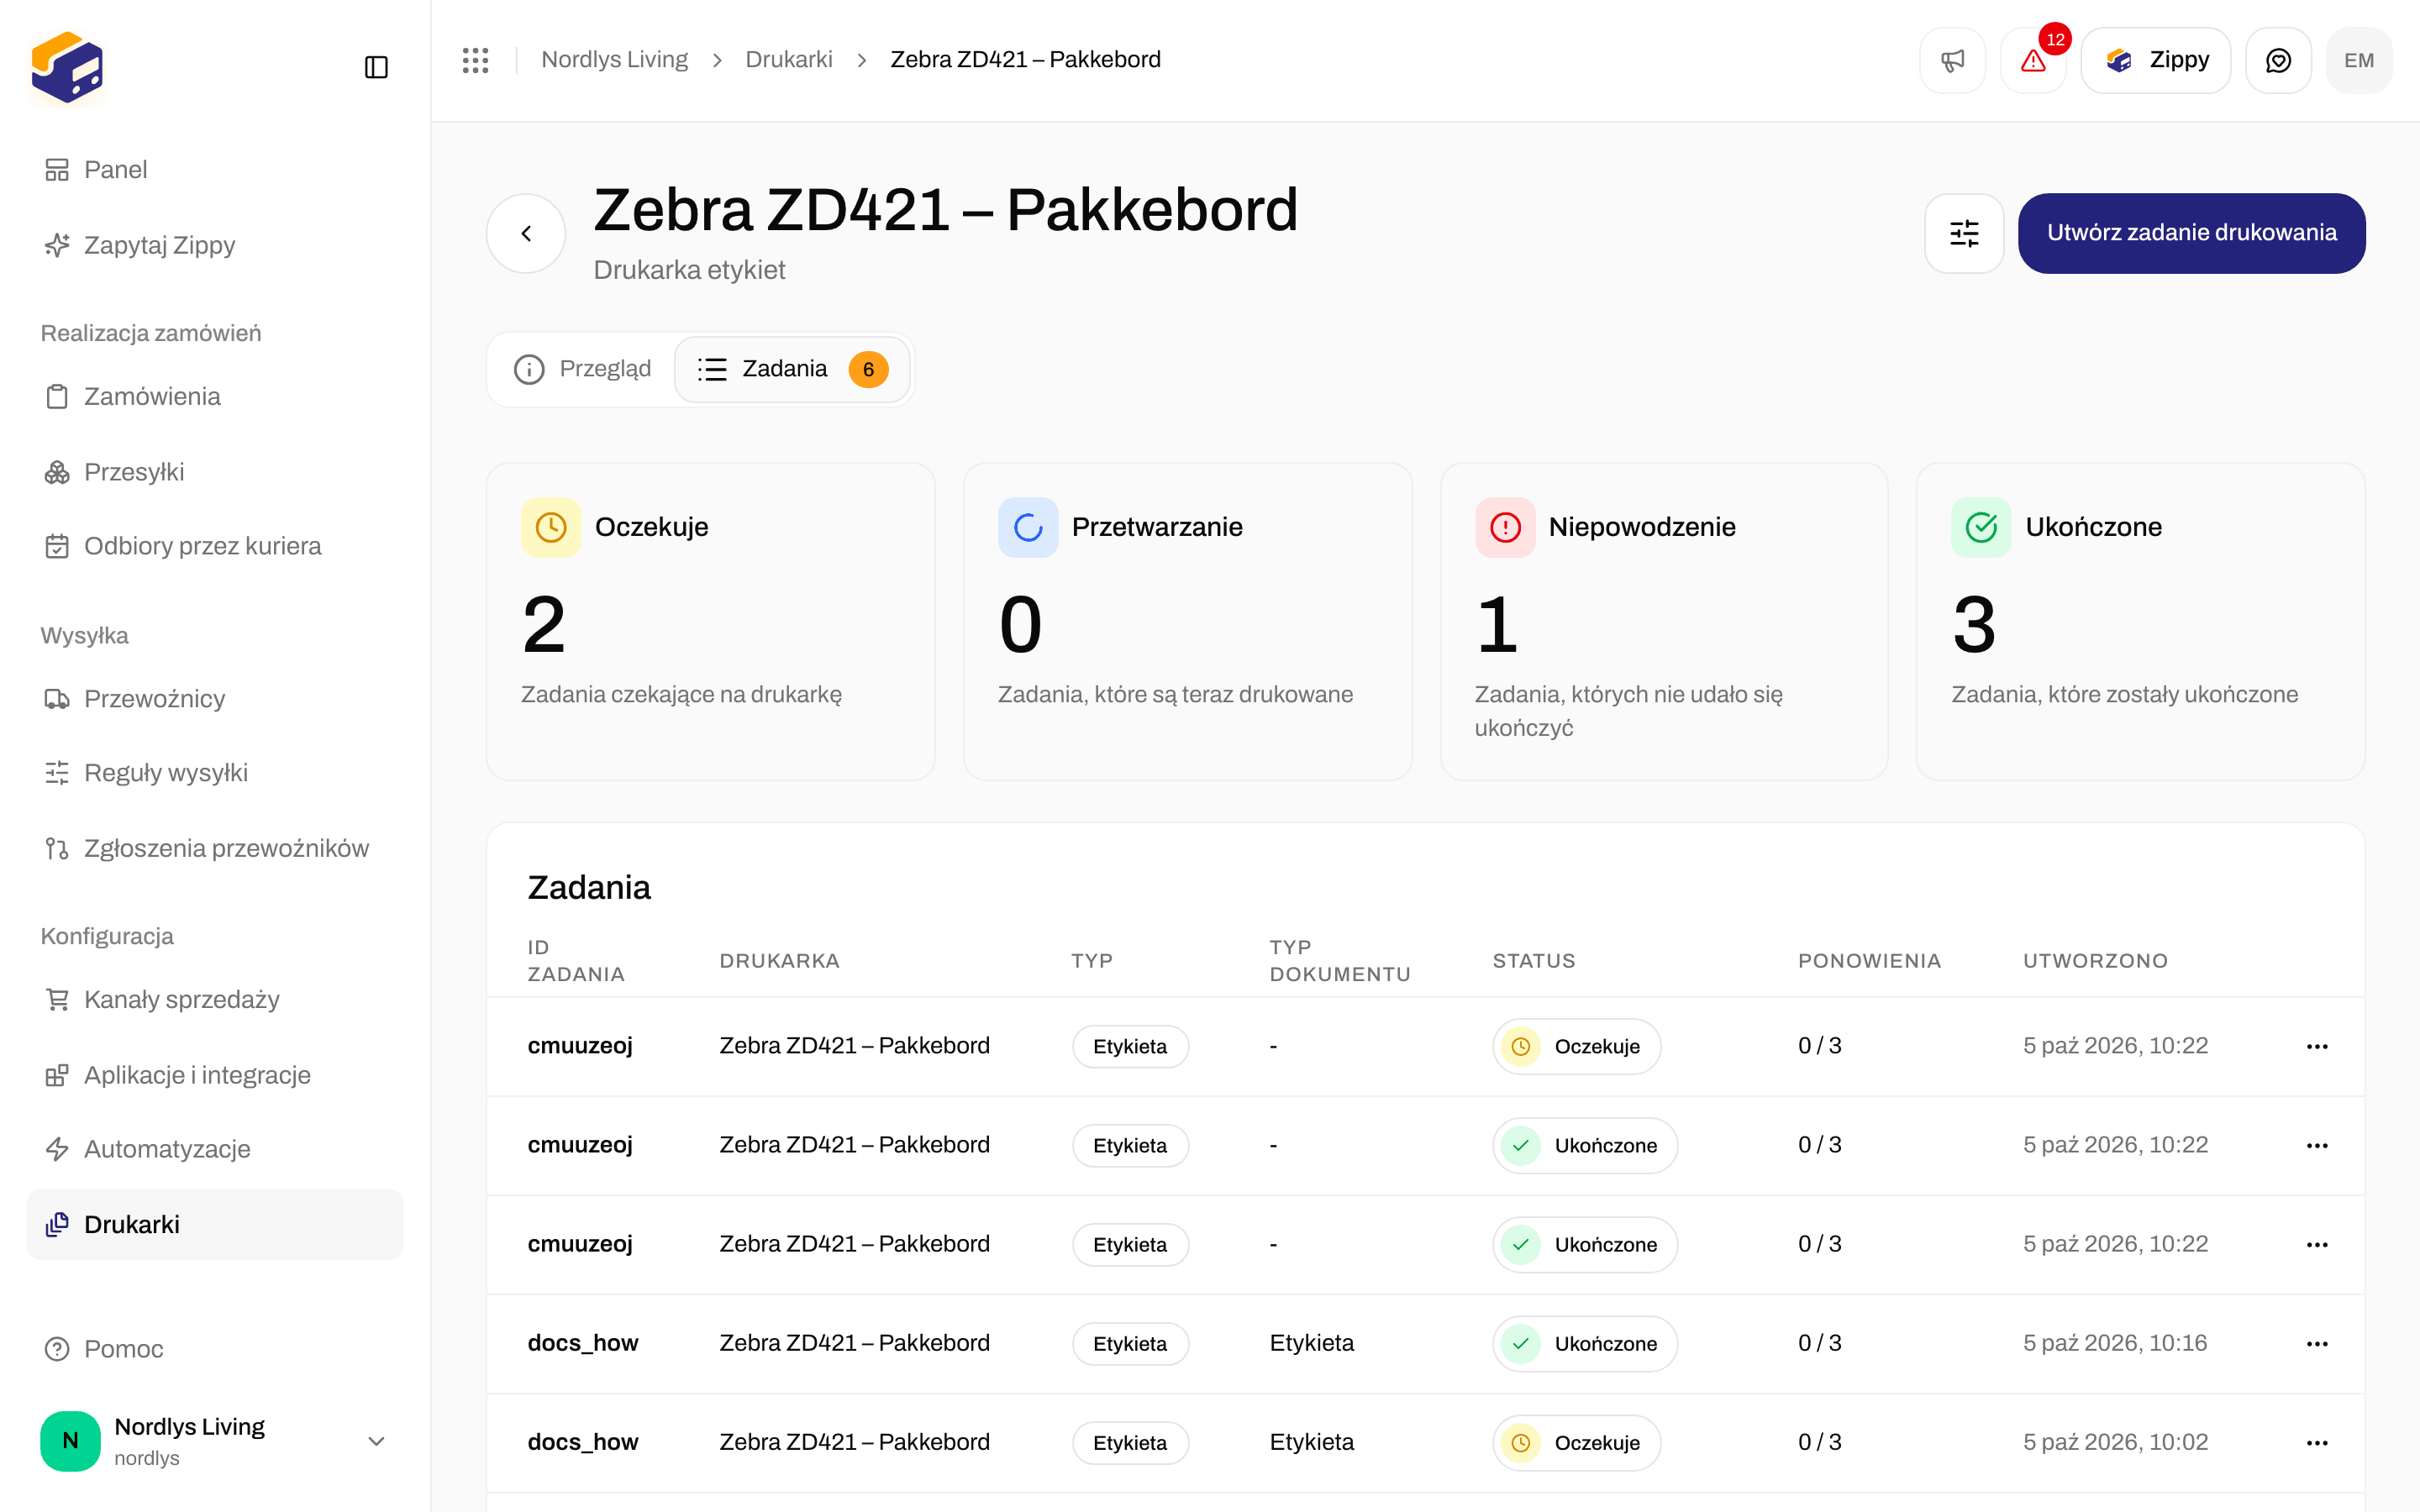Click Nordlys Living breadcrumb link
This screenshot has width=2420, height=1512.
pos(614,60)
